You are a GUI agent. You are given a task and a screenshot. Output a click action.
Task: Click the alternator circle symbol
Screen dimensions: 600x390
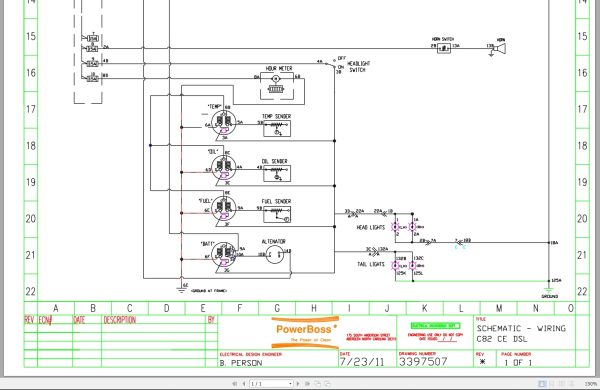[x=275, y=255]
